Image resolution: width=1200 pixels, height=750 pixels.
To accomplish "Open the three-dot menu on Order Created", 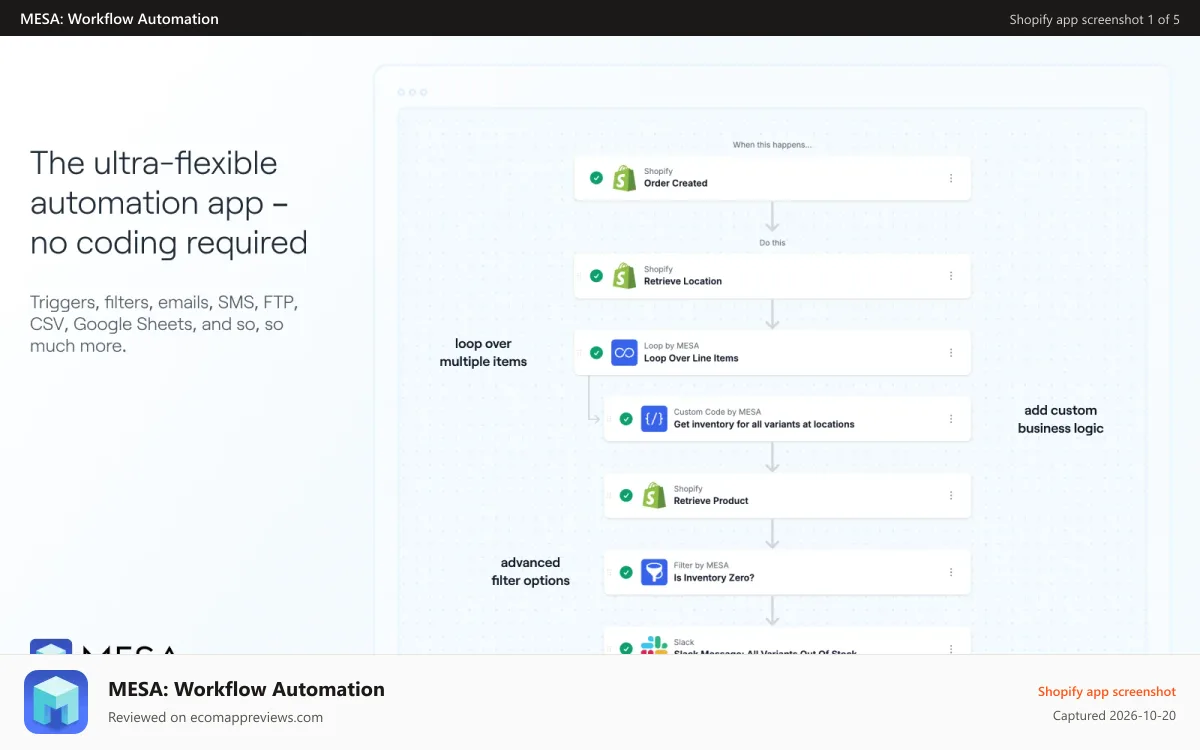I will click(x=951, y=178).
